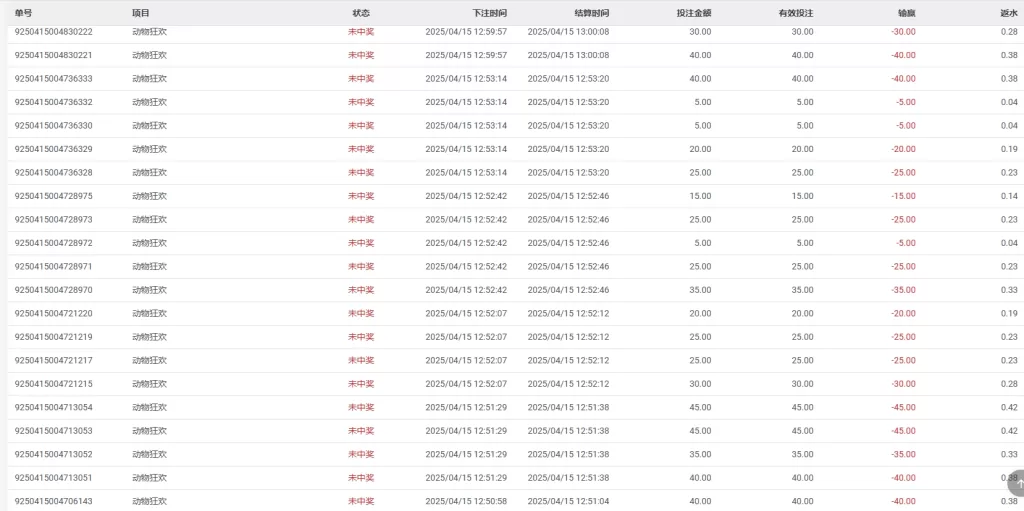
Task: Open order 9250415004713054 entry
Action: click(x=54, y=407)
